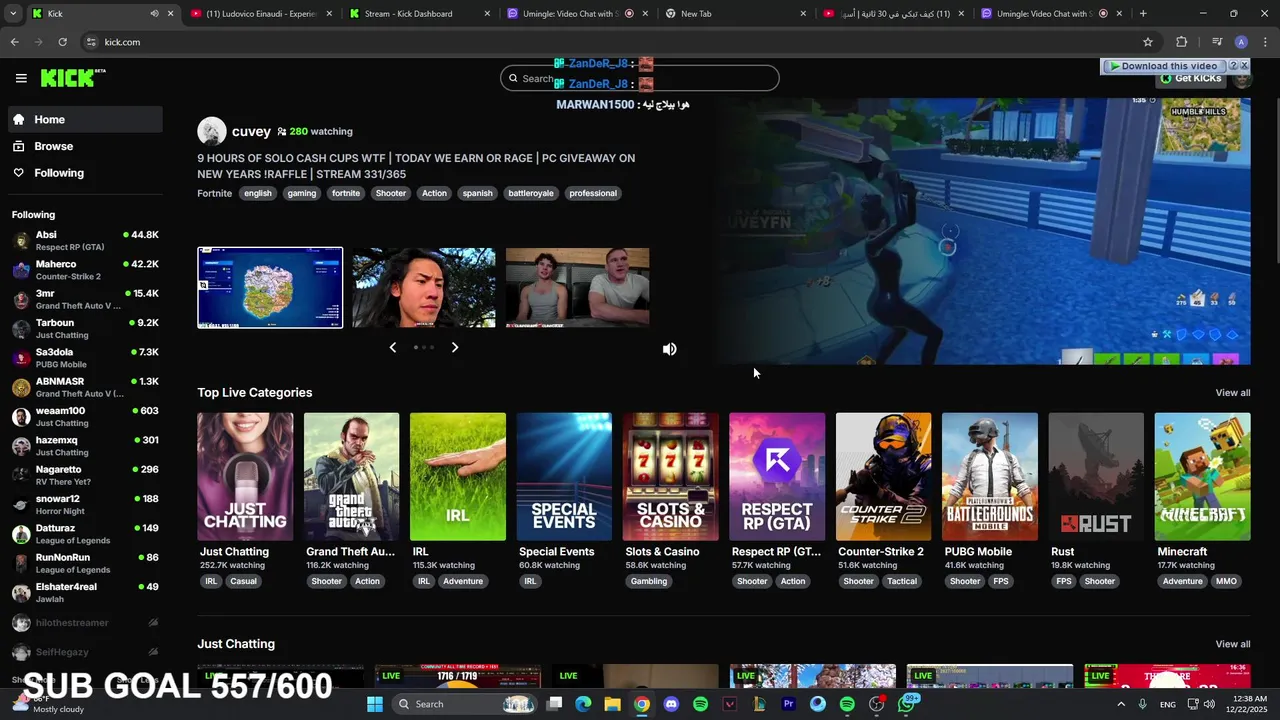Show previous featured stream with left arrow
Image resolution: width=1280 pixels, height=720 pixels.
(392, 347)
